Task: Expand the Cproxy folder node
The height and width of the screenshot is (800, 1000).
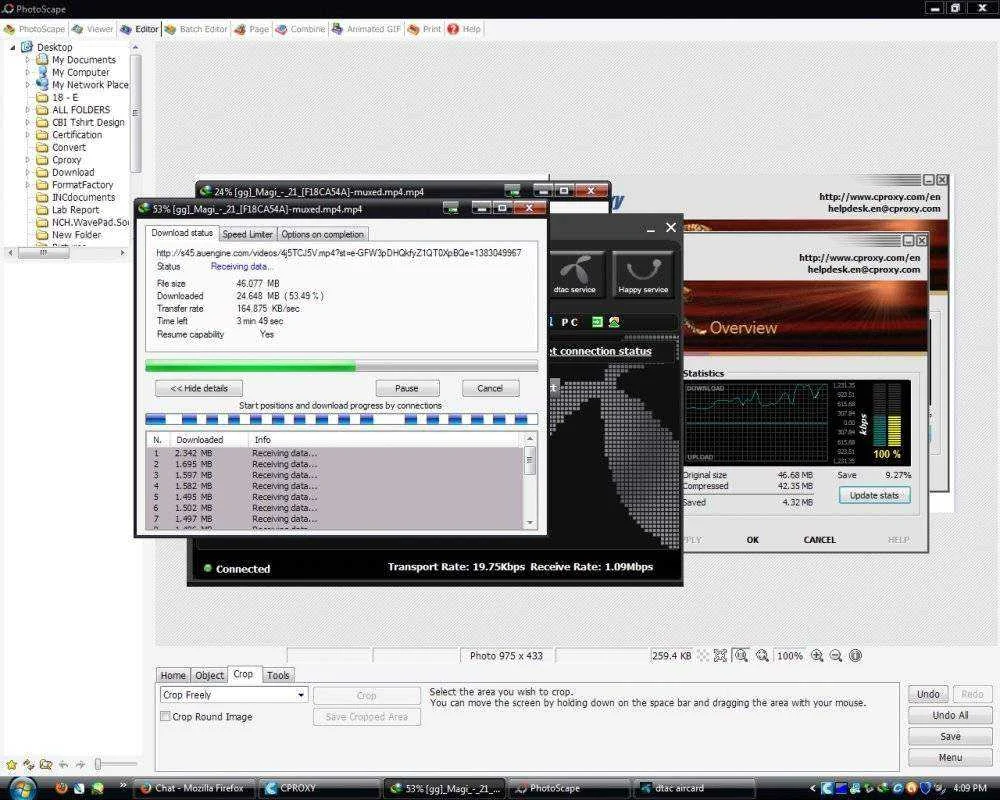Action: coord(27,159)
